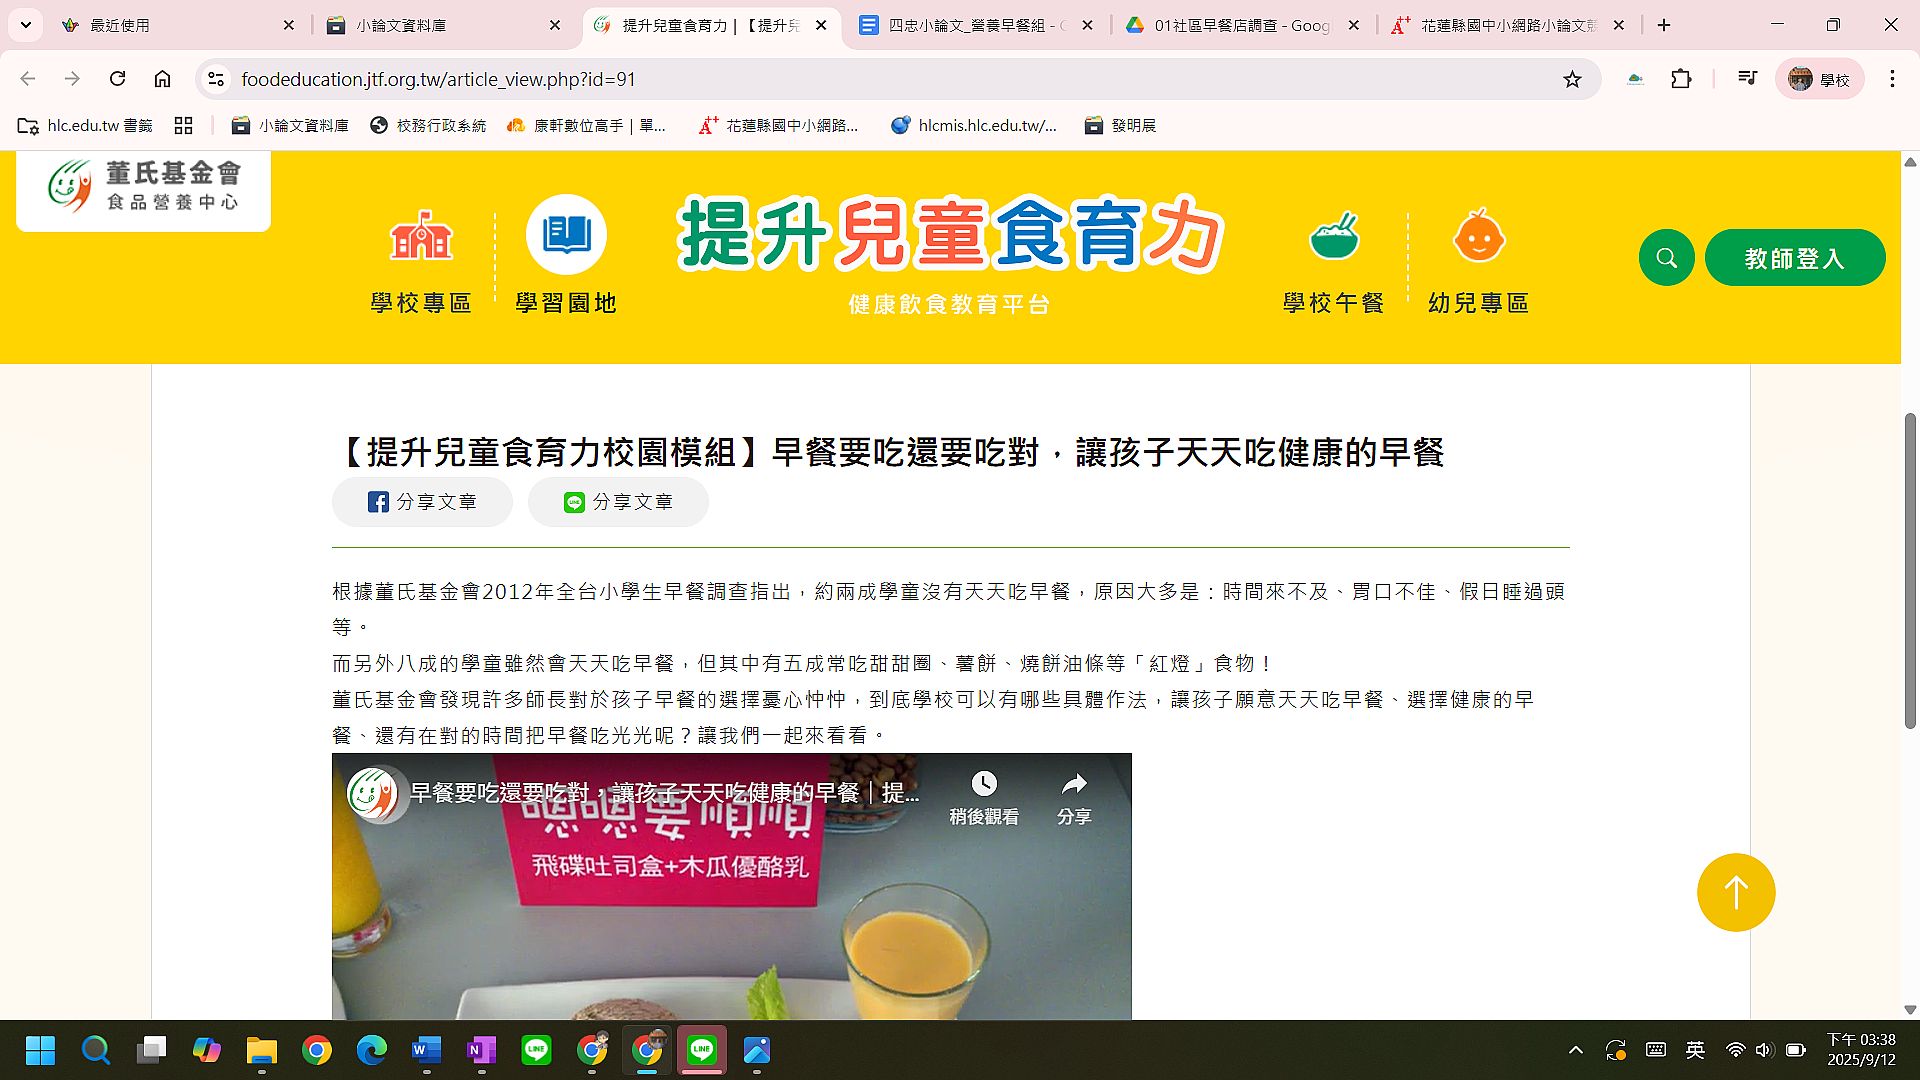Share article via LINE 分享文章 button
1920x1080 pixels.
tap(618, 502)
